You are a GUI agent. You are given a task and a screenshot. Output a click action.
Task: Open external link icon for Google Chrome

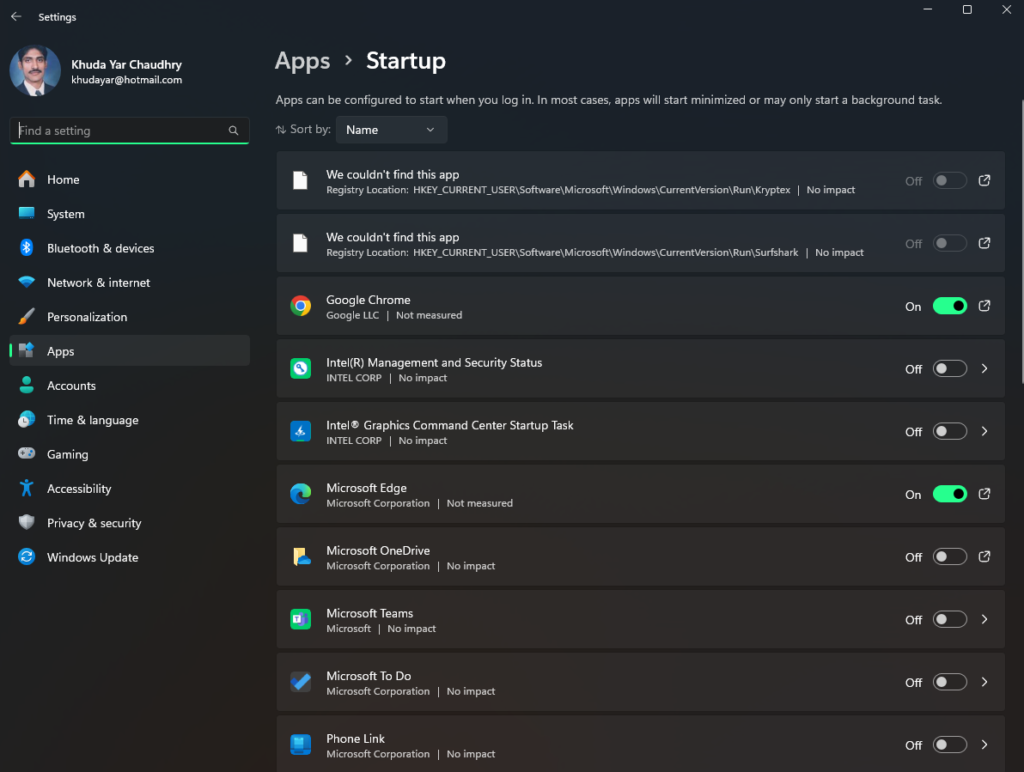click(984, 306)
